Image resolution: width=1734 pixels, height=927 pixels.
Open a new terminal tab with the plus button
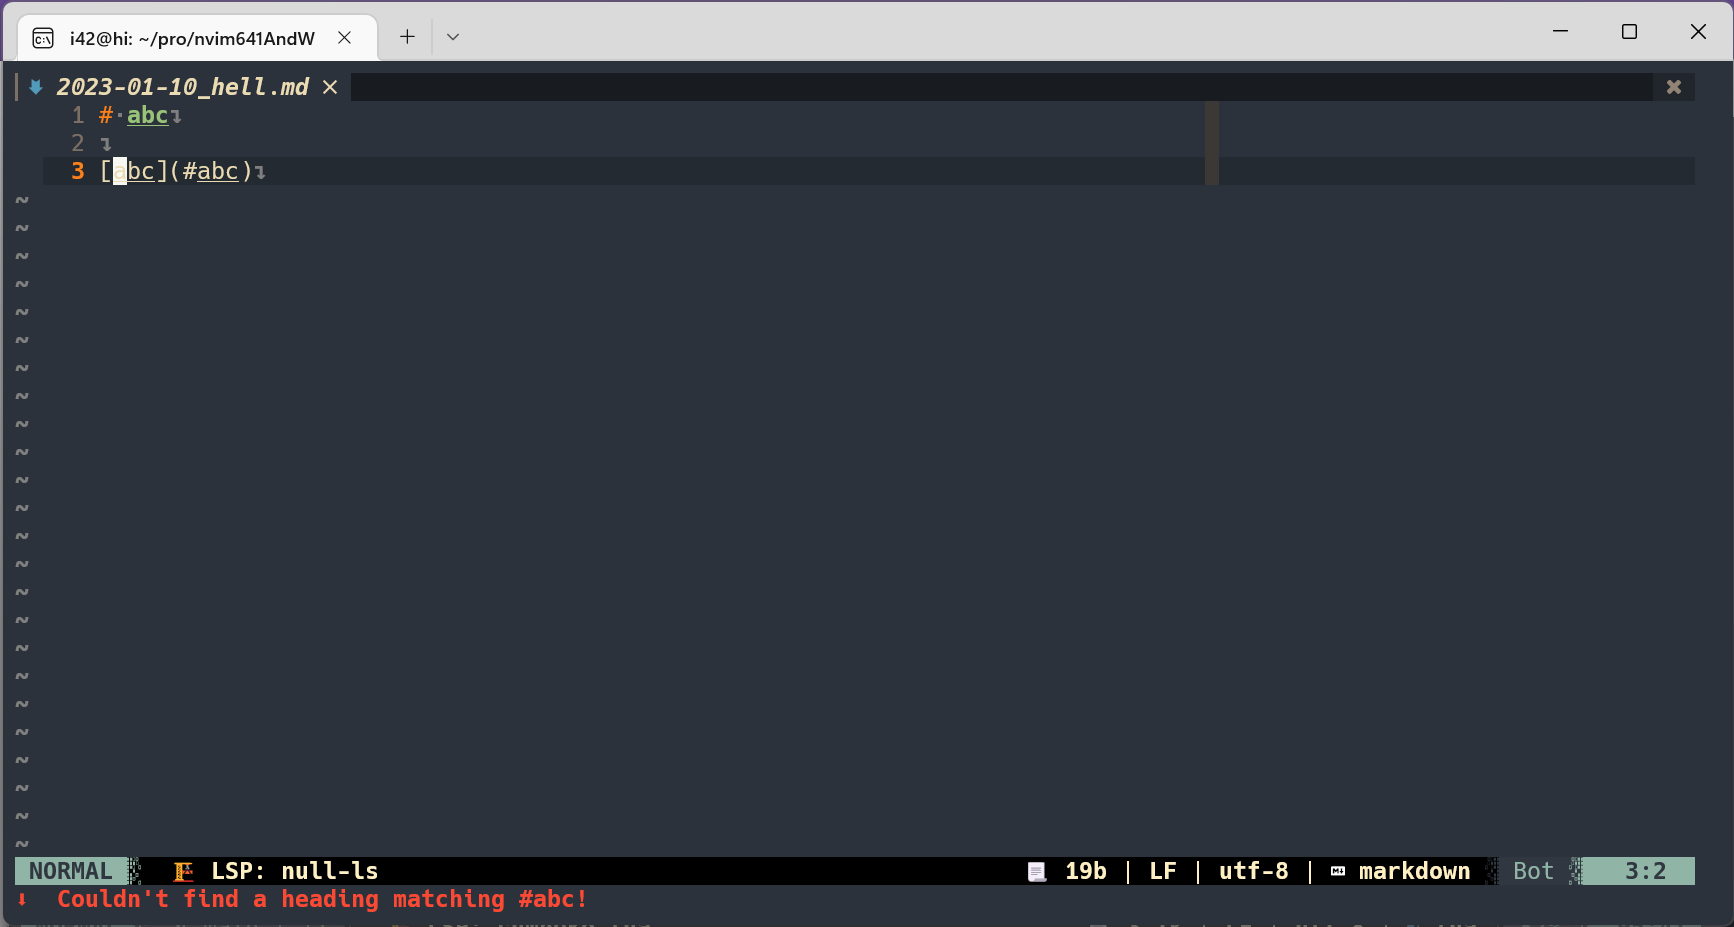[407, 36]
